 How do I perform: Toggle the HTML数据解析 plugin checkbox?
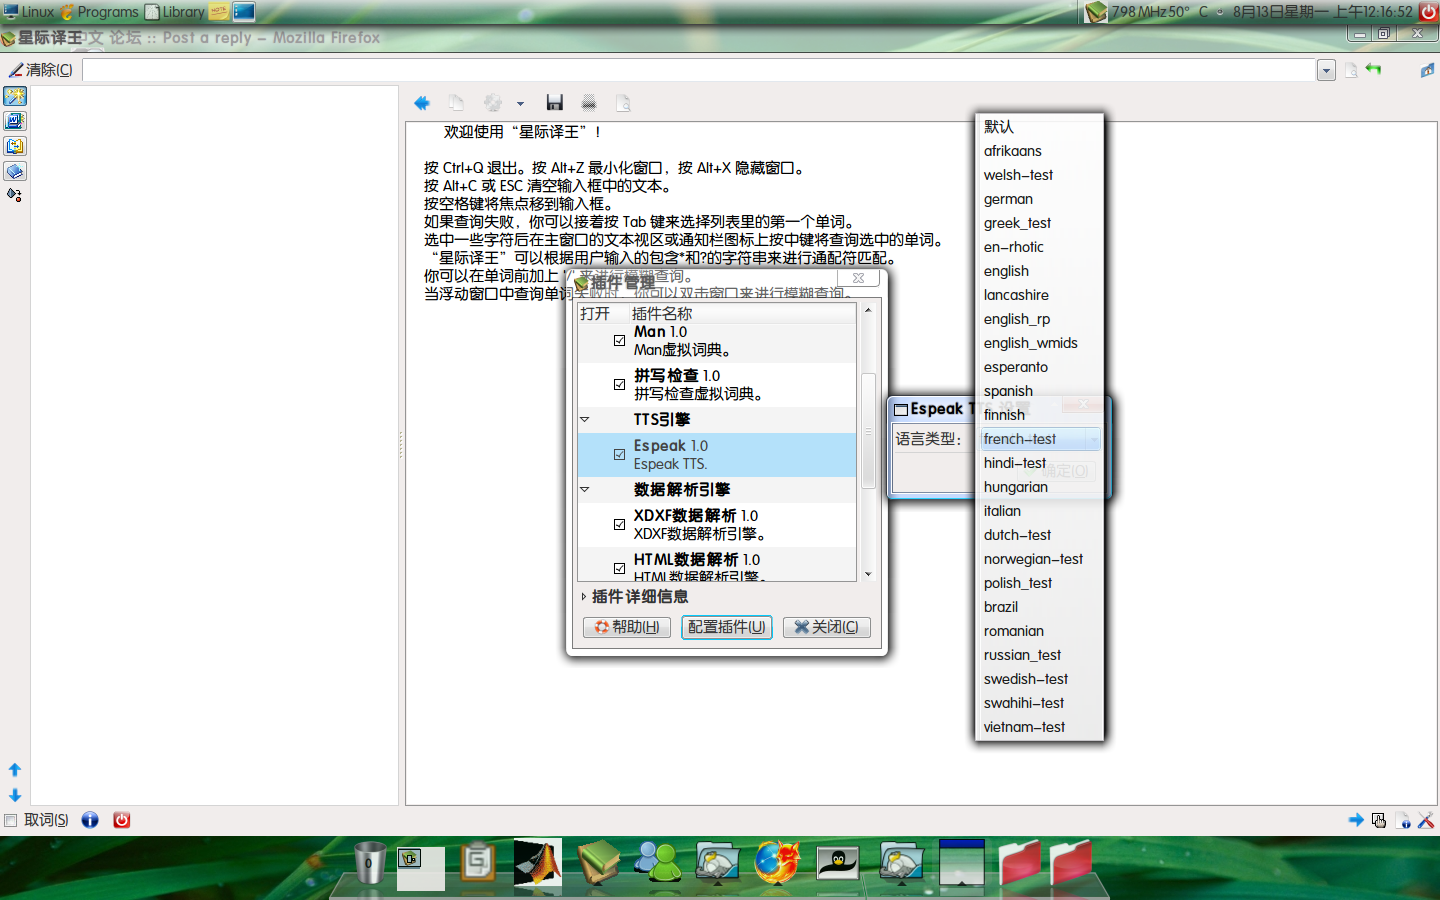pyautogui.click(x=620, y=568)
